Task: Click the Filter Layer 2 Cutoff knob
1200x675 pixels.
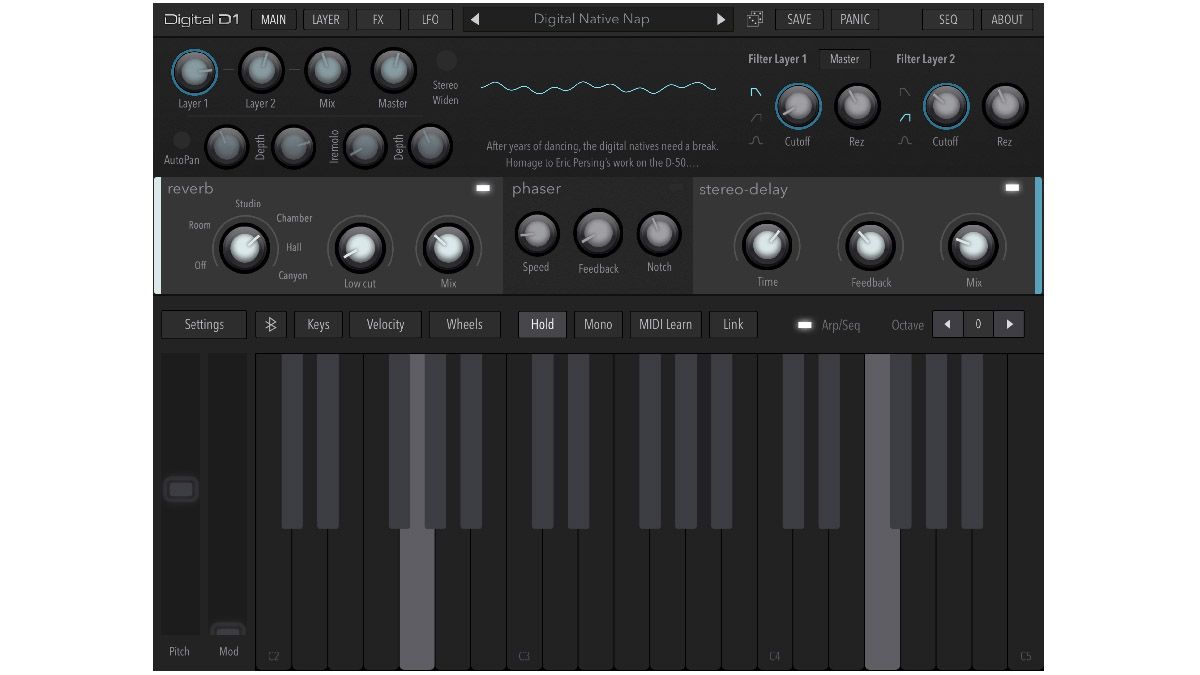Action: 945,106
